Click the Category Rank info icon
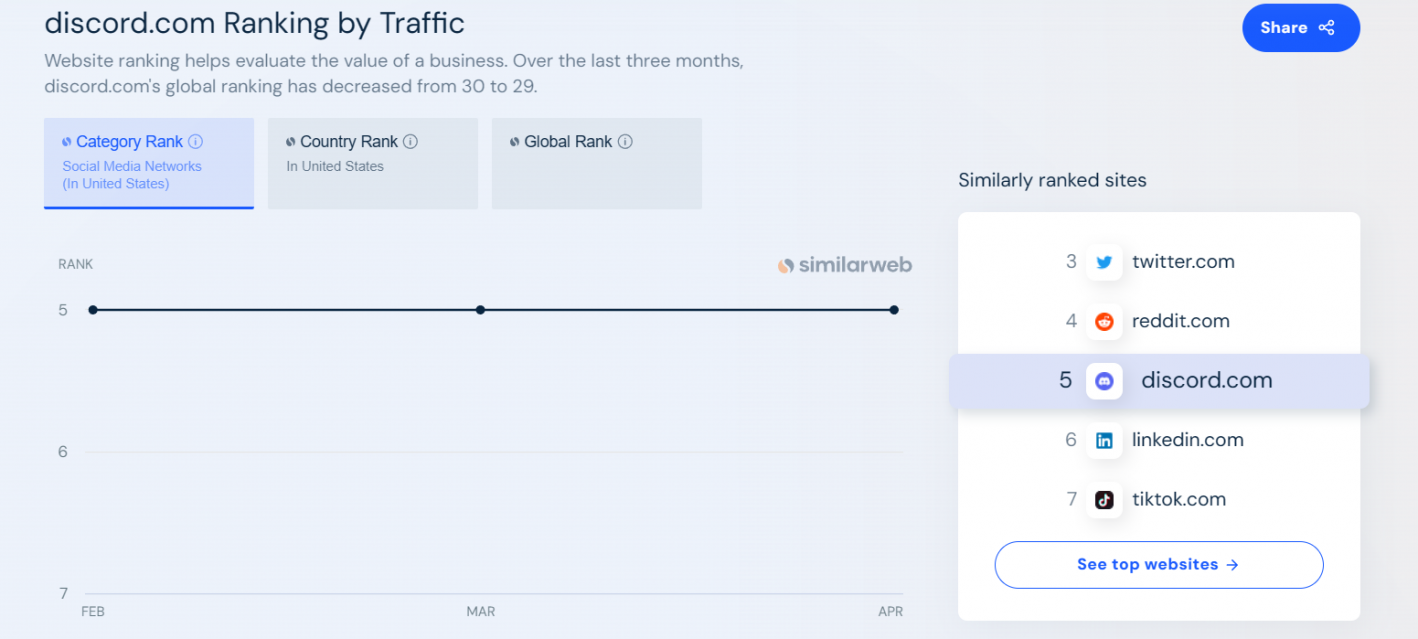Image resolution: width=1418 pixels, height=639 pixels. coord(196,142)
